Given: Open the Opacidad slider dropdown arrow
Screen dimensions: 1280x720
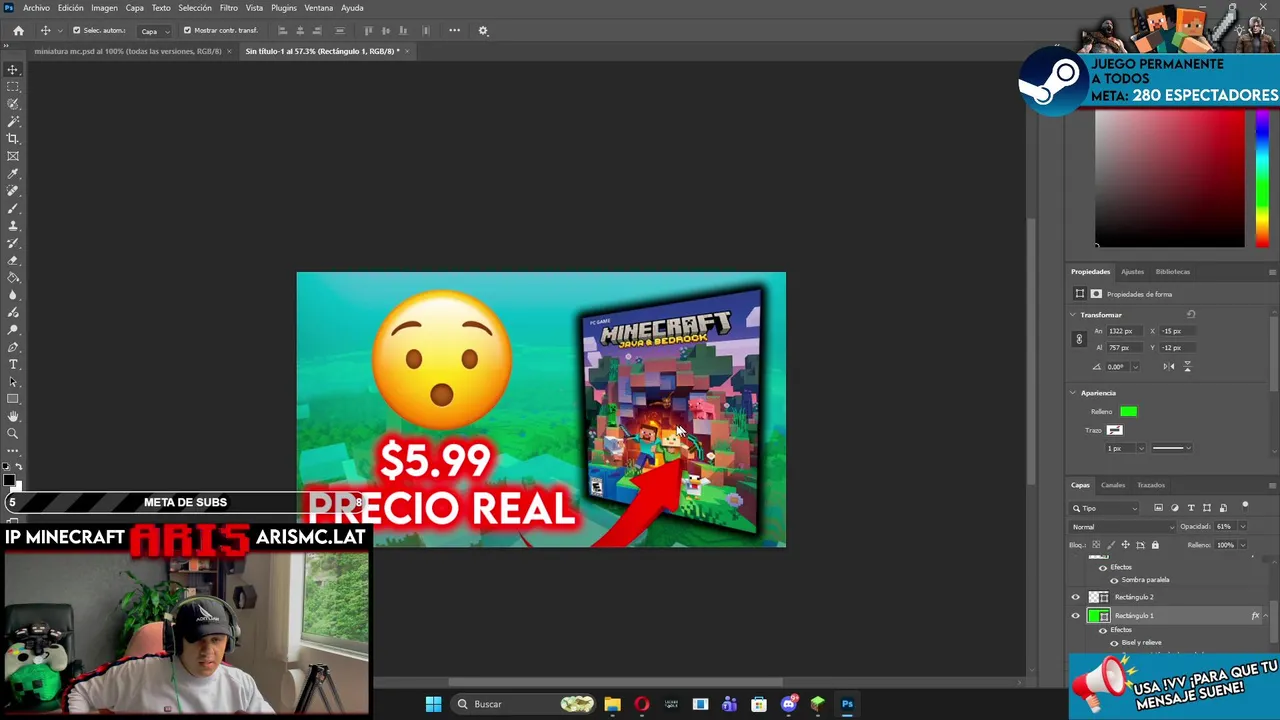Looking at the screenshot, I should click(1243, 527).
